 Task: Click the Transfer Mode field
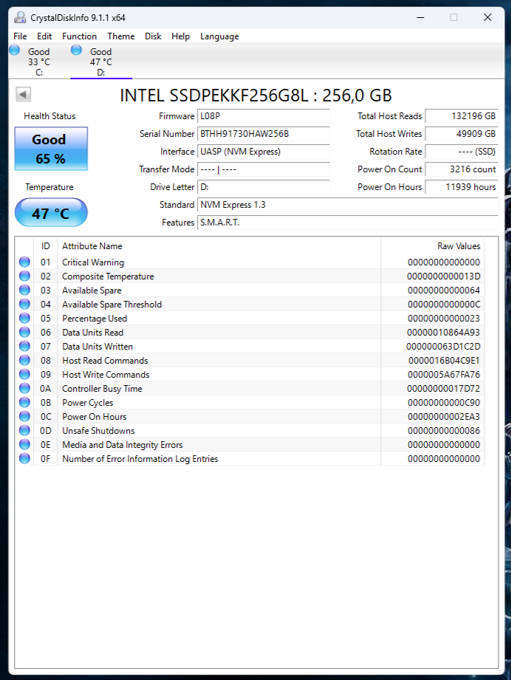point(264,170)
